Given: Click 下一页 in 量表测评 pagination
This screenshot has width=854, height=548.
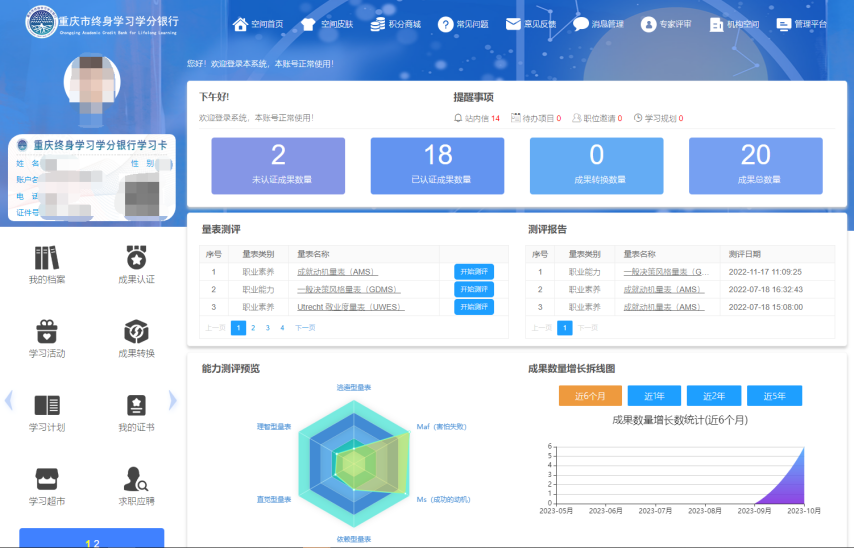Looking at the screenshot, I should (x=305, y=327).
